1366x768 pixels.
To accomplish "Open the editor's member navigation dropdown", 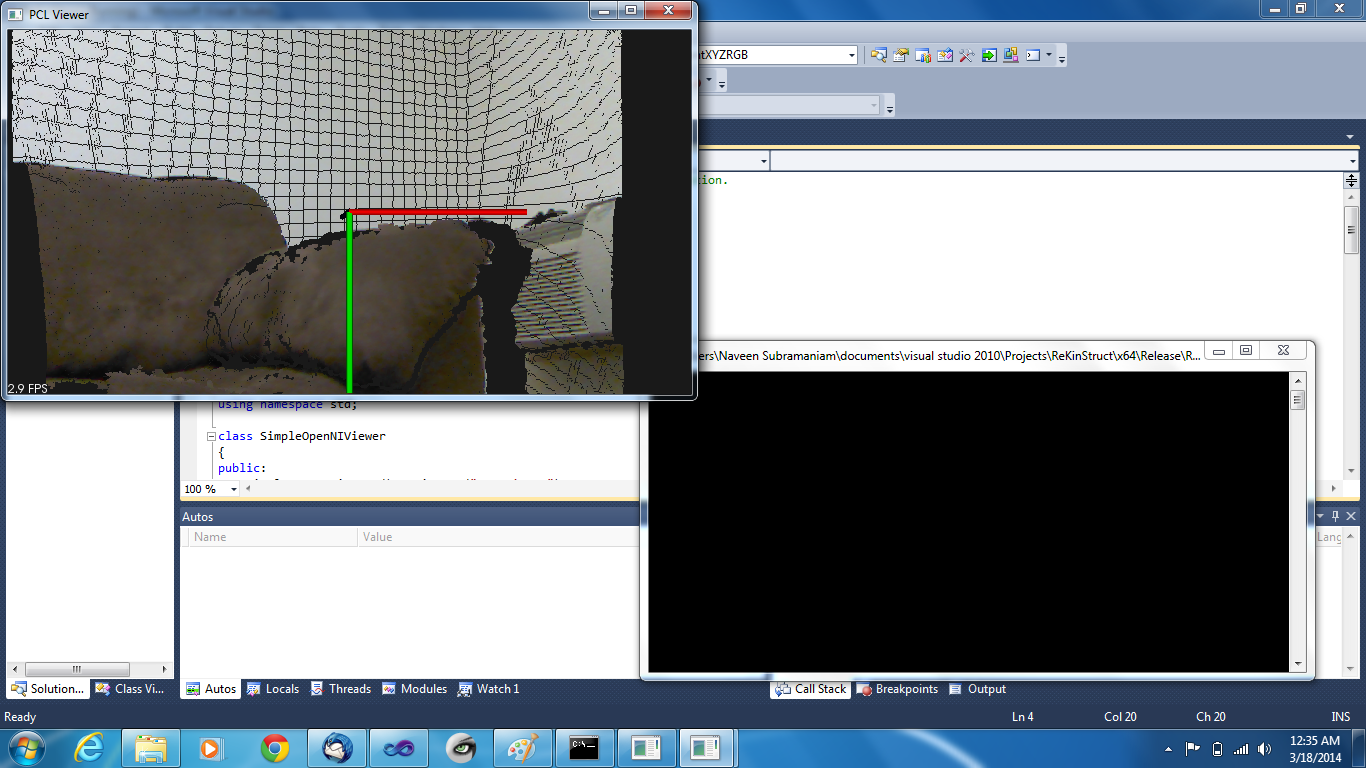I will (x=1352, y=161).
